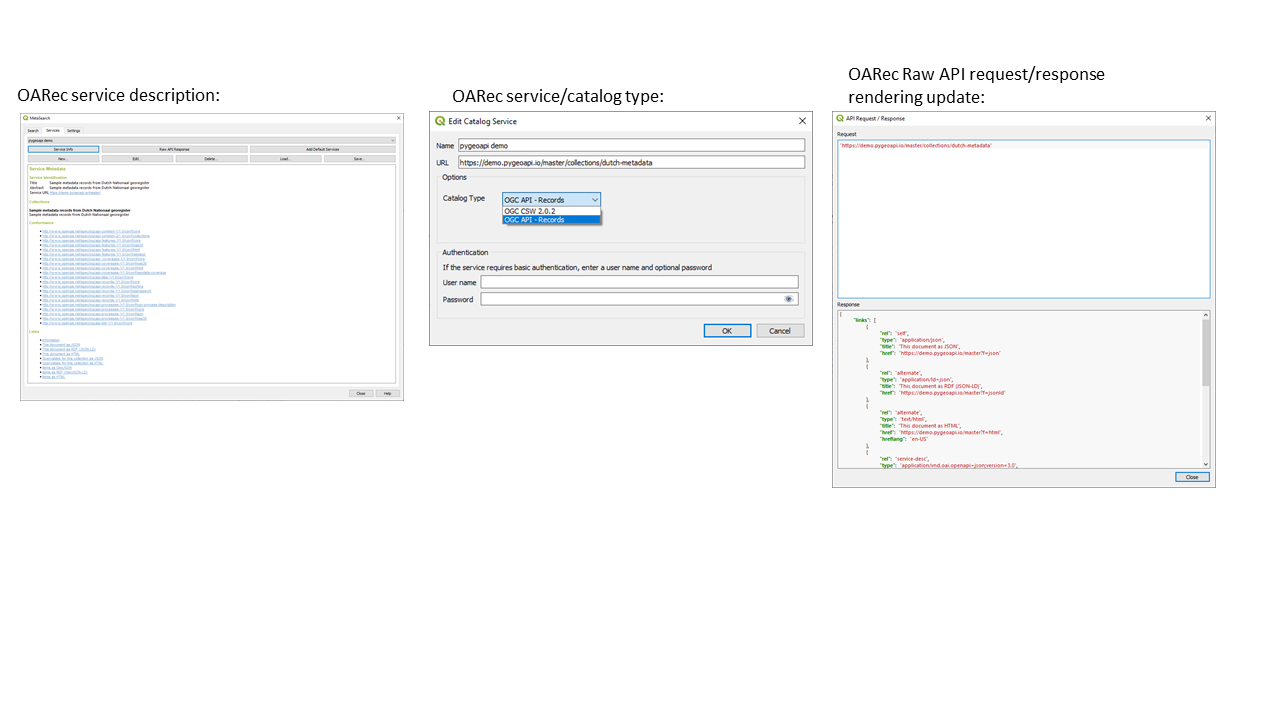
Task: Confirm the catalog service with OK
Action: pos(727,331)
